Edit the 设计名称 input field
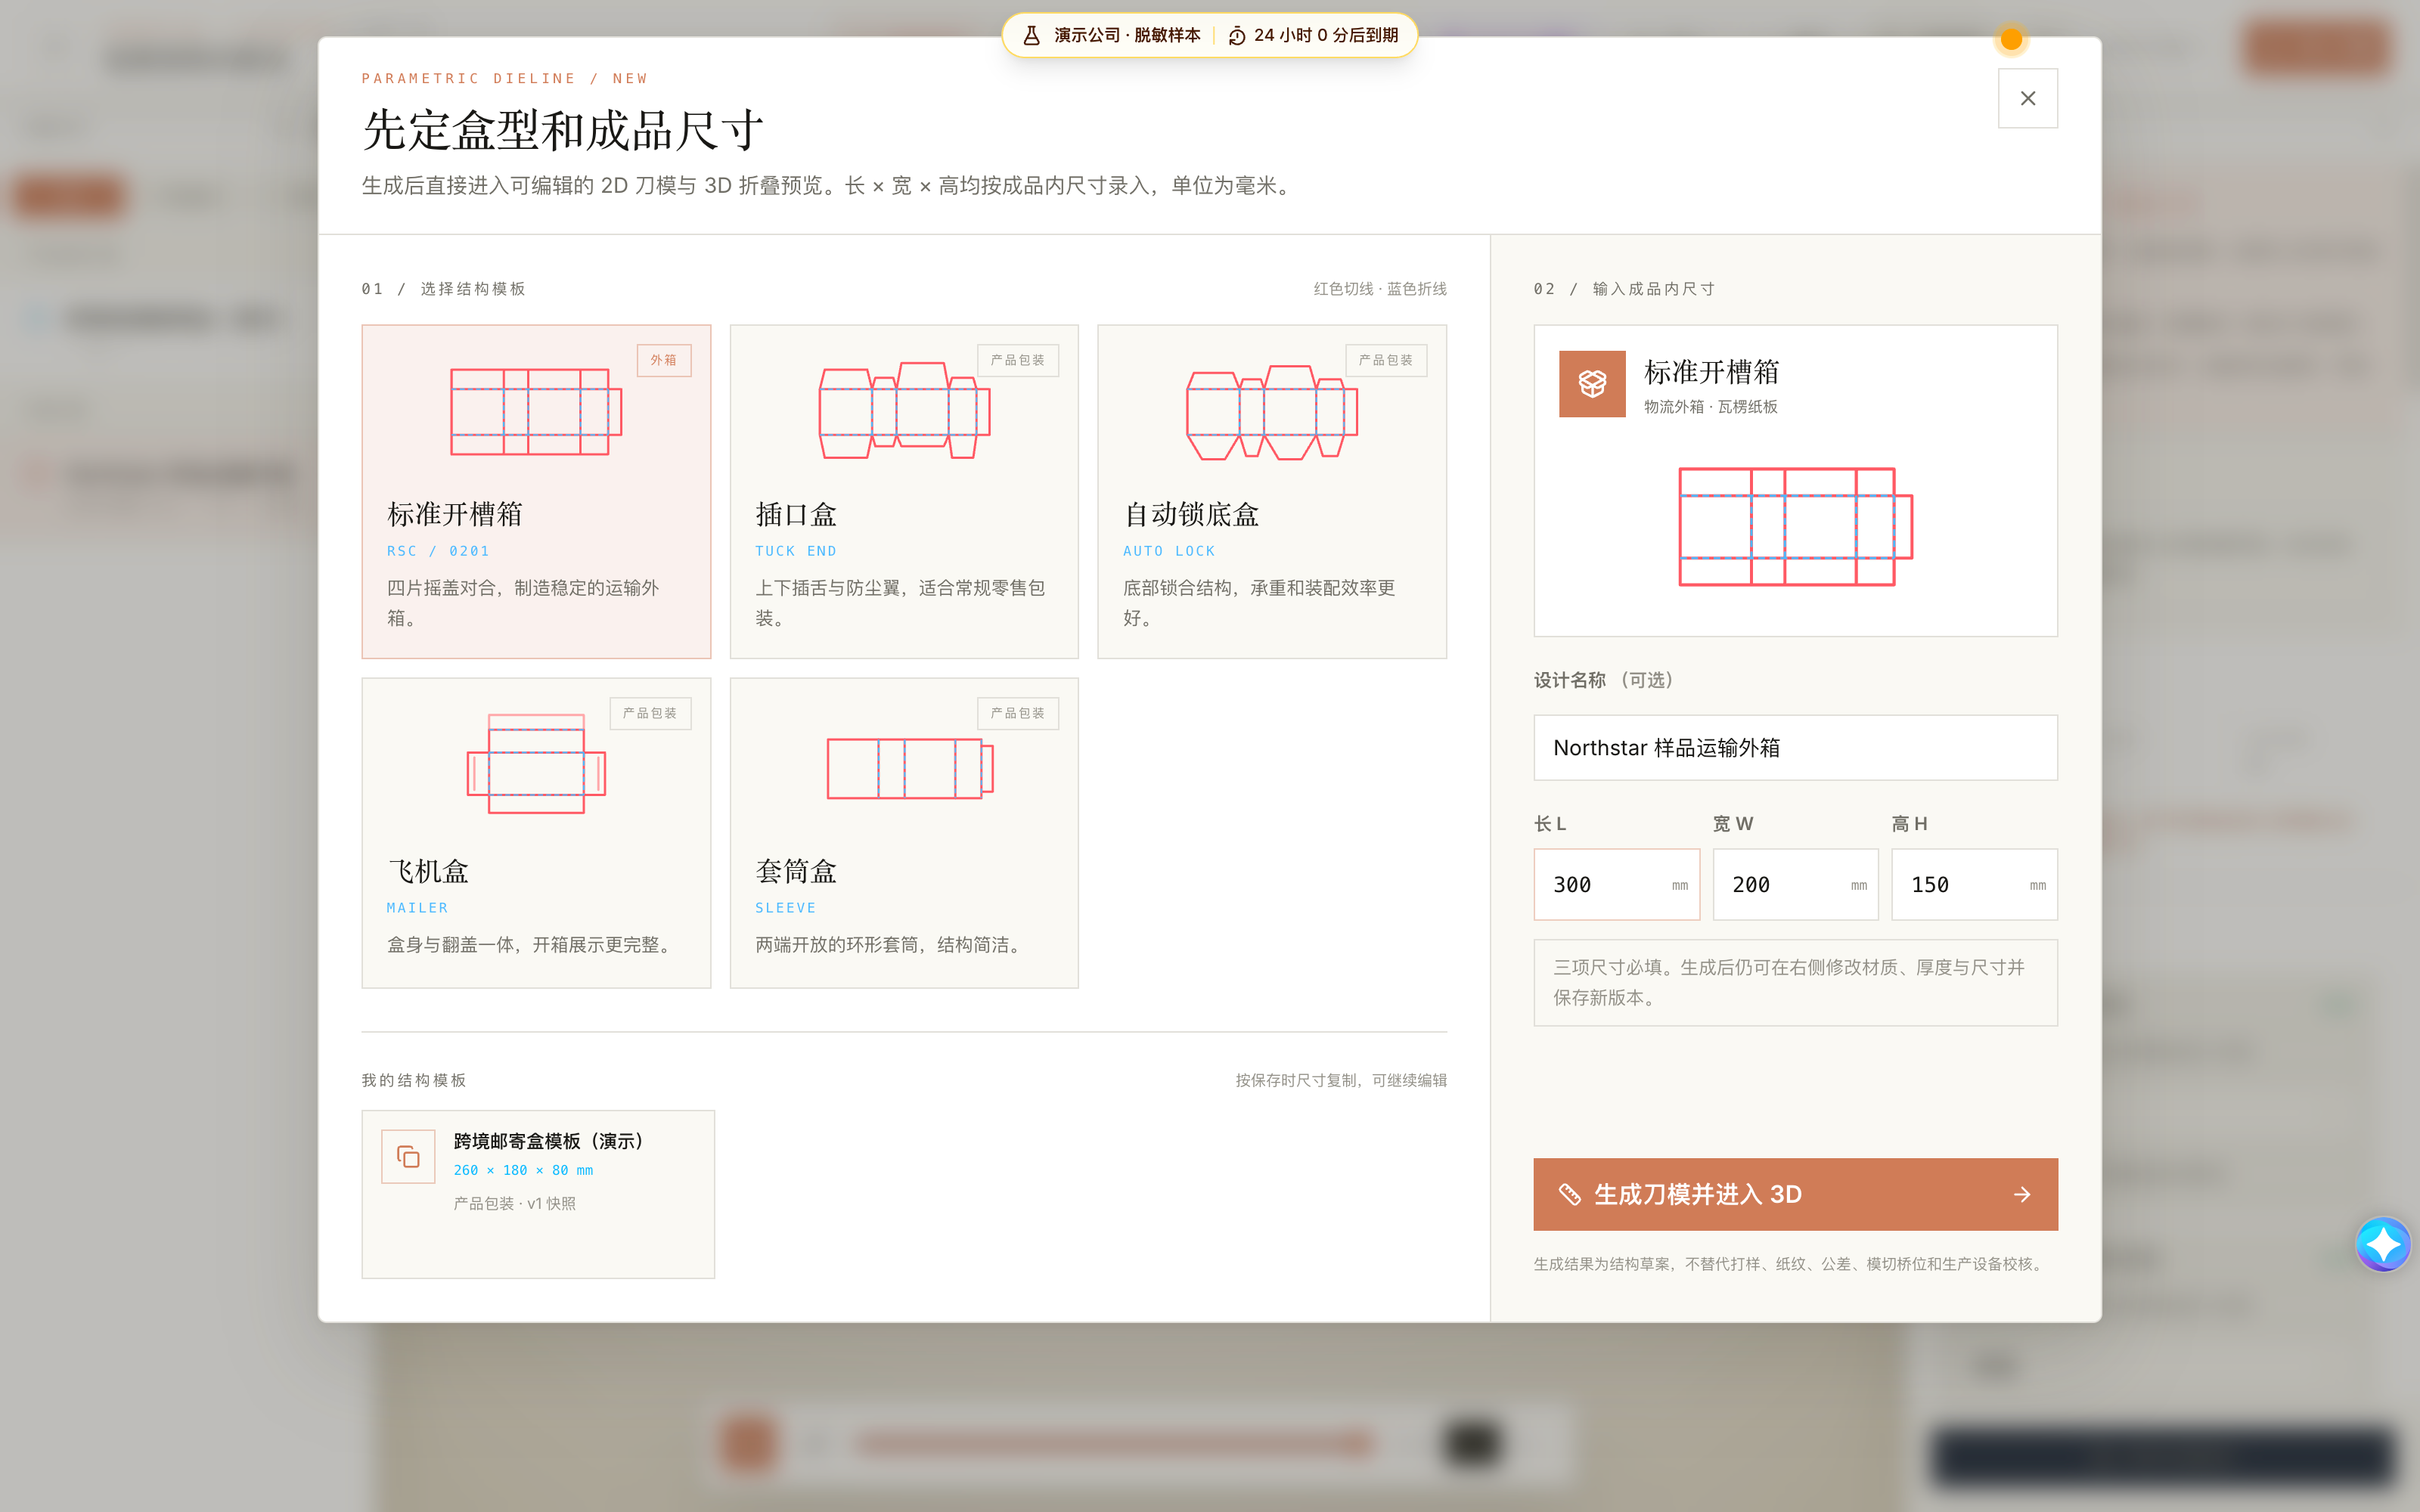This screenshot has height=1512, width=2420. point(1795,747)
